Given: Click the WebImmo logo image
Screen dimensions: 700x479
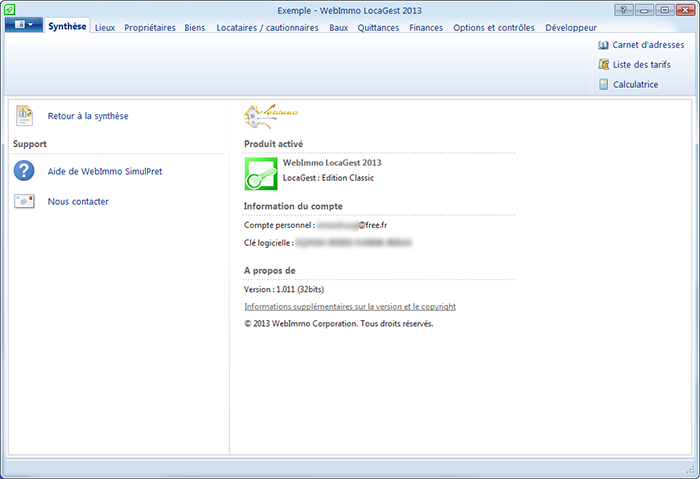Looking at the screenshot, I should pyautogui.click(x=271, y=117).
